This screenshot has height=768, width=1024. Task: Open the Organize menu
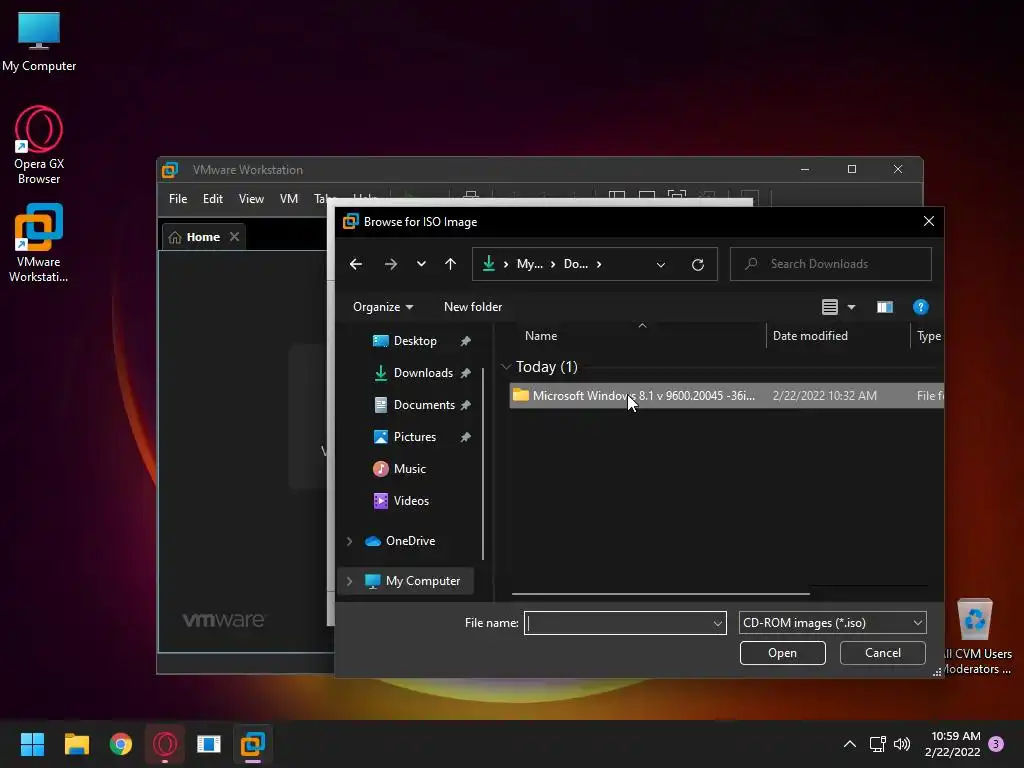(x=383, y=307)
